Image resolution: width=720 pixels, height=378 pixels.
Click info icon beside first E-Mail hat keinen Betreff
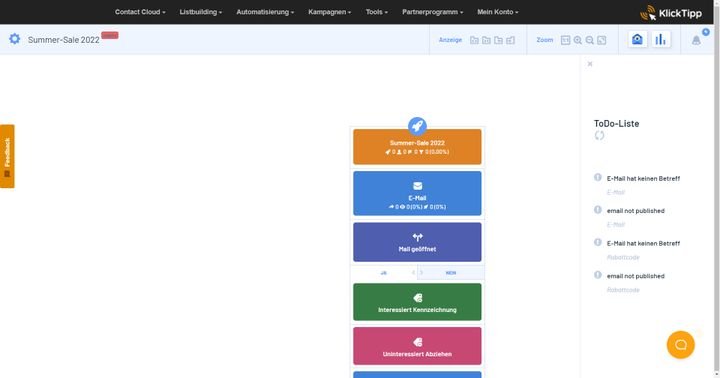click(x=597, y=177)
